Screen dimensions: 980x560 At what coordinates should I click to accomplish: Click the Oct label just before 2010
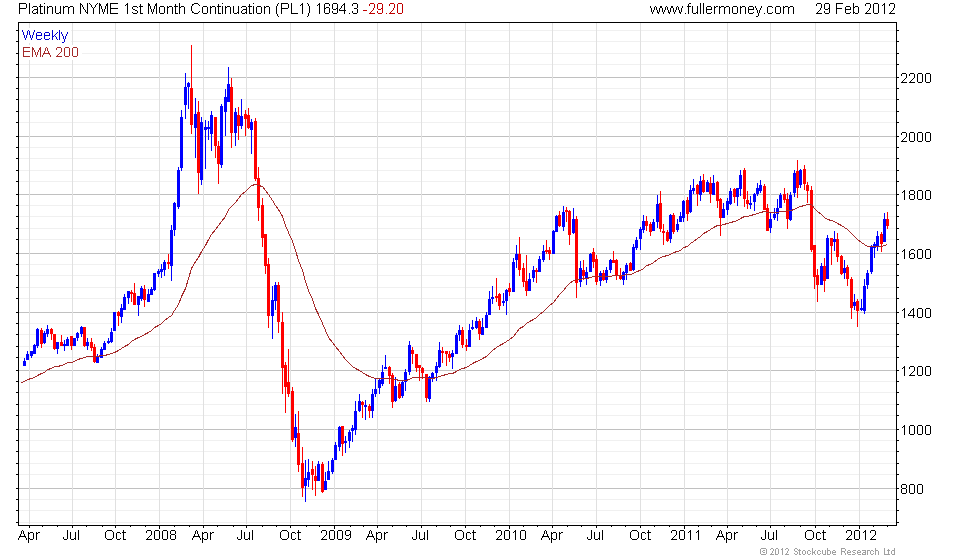pyautogui.click(x=465, y=536)
